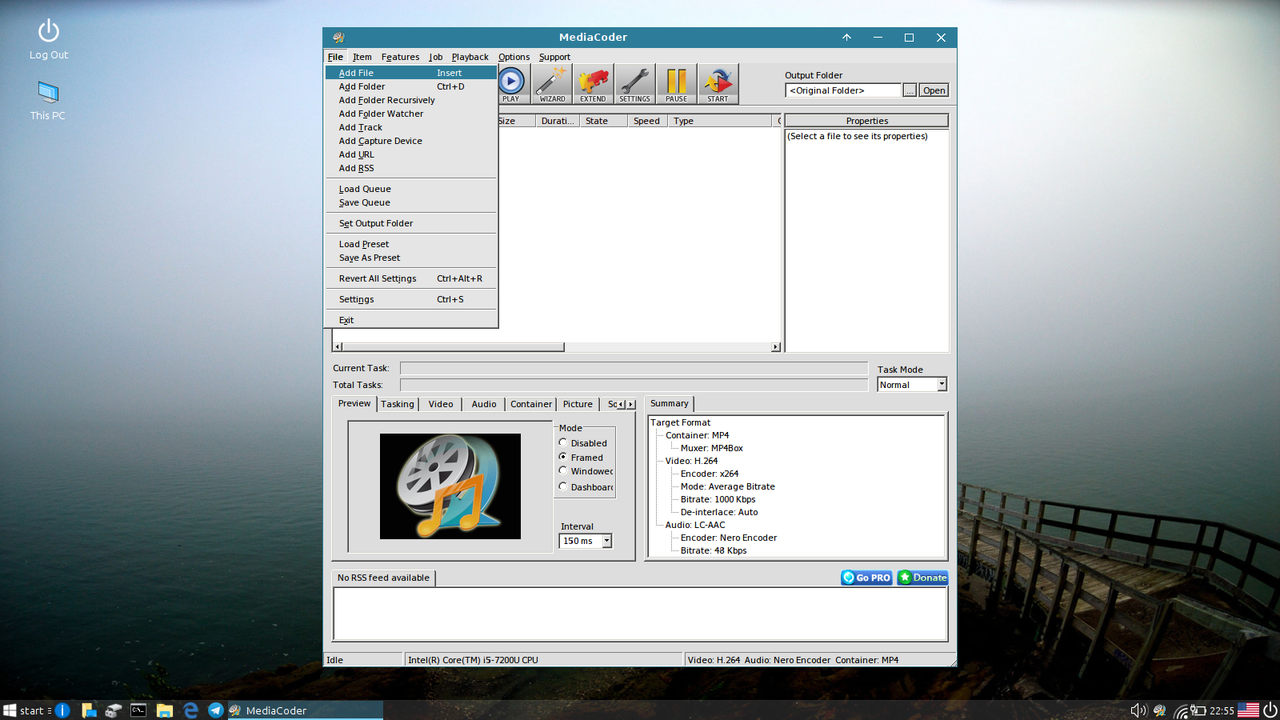
Task: Launch Edge browser from taskbar
Action: coord(190,711)
